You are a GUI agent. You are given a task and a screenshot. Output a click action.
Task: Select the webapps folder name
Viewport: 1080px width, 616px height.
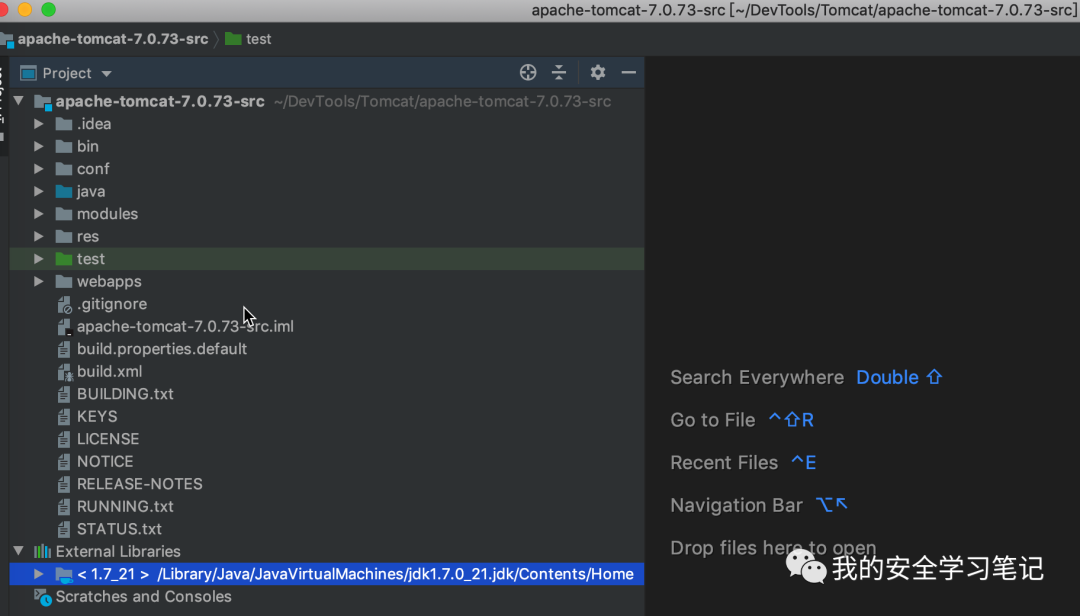point(109,281)
